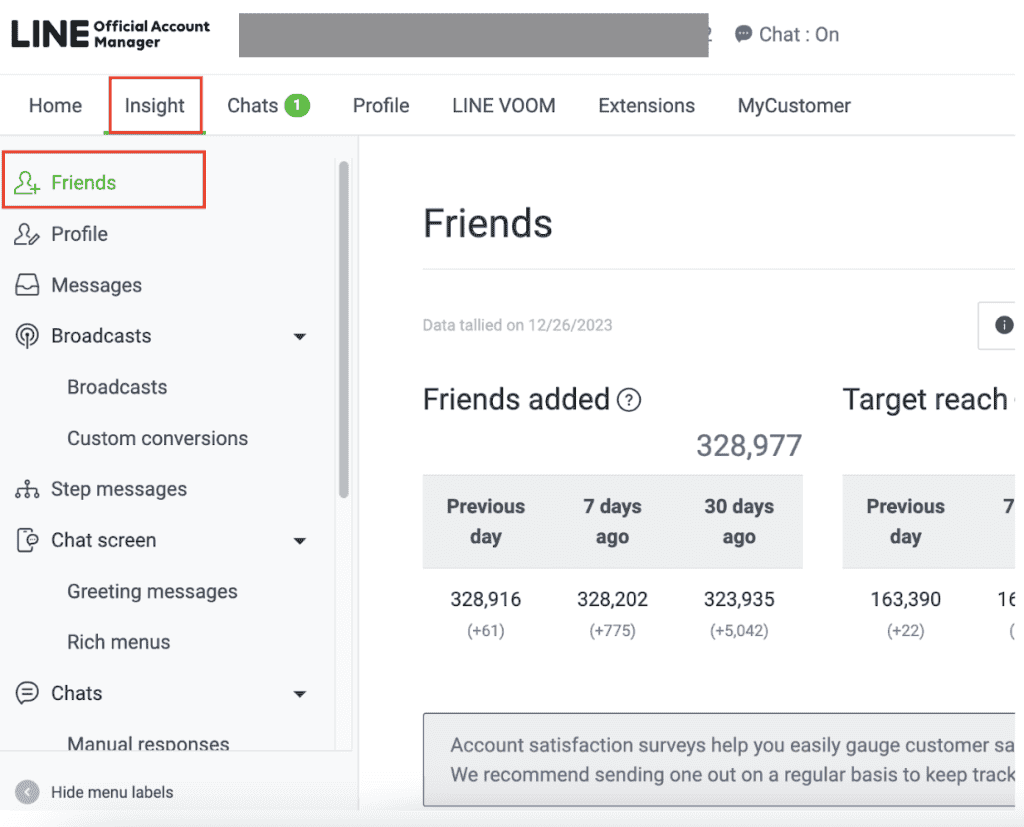Click the 30 days ago value 323,935
The image size is (1024, 827).
(x=739, y=599)
